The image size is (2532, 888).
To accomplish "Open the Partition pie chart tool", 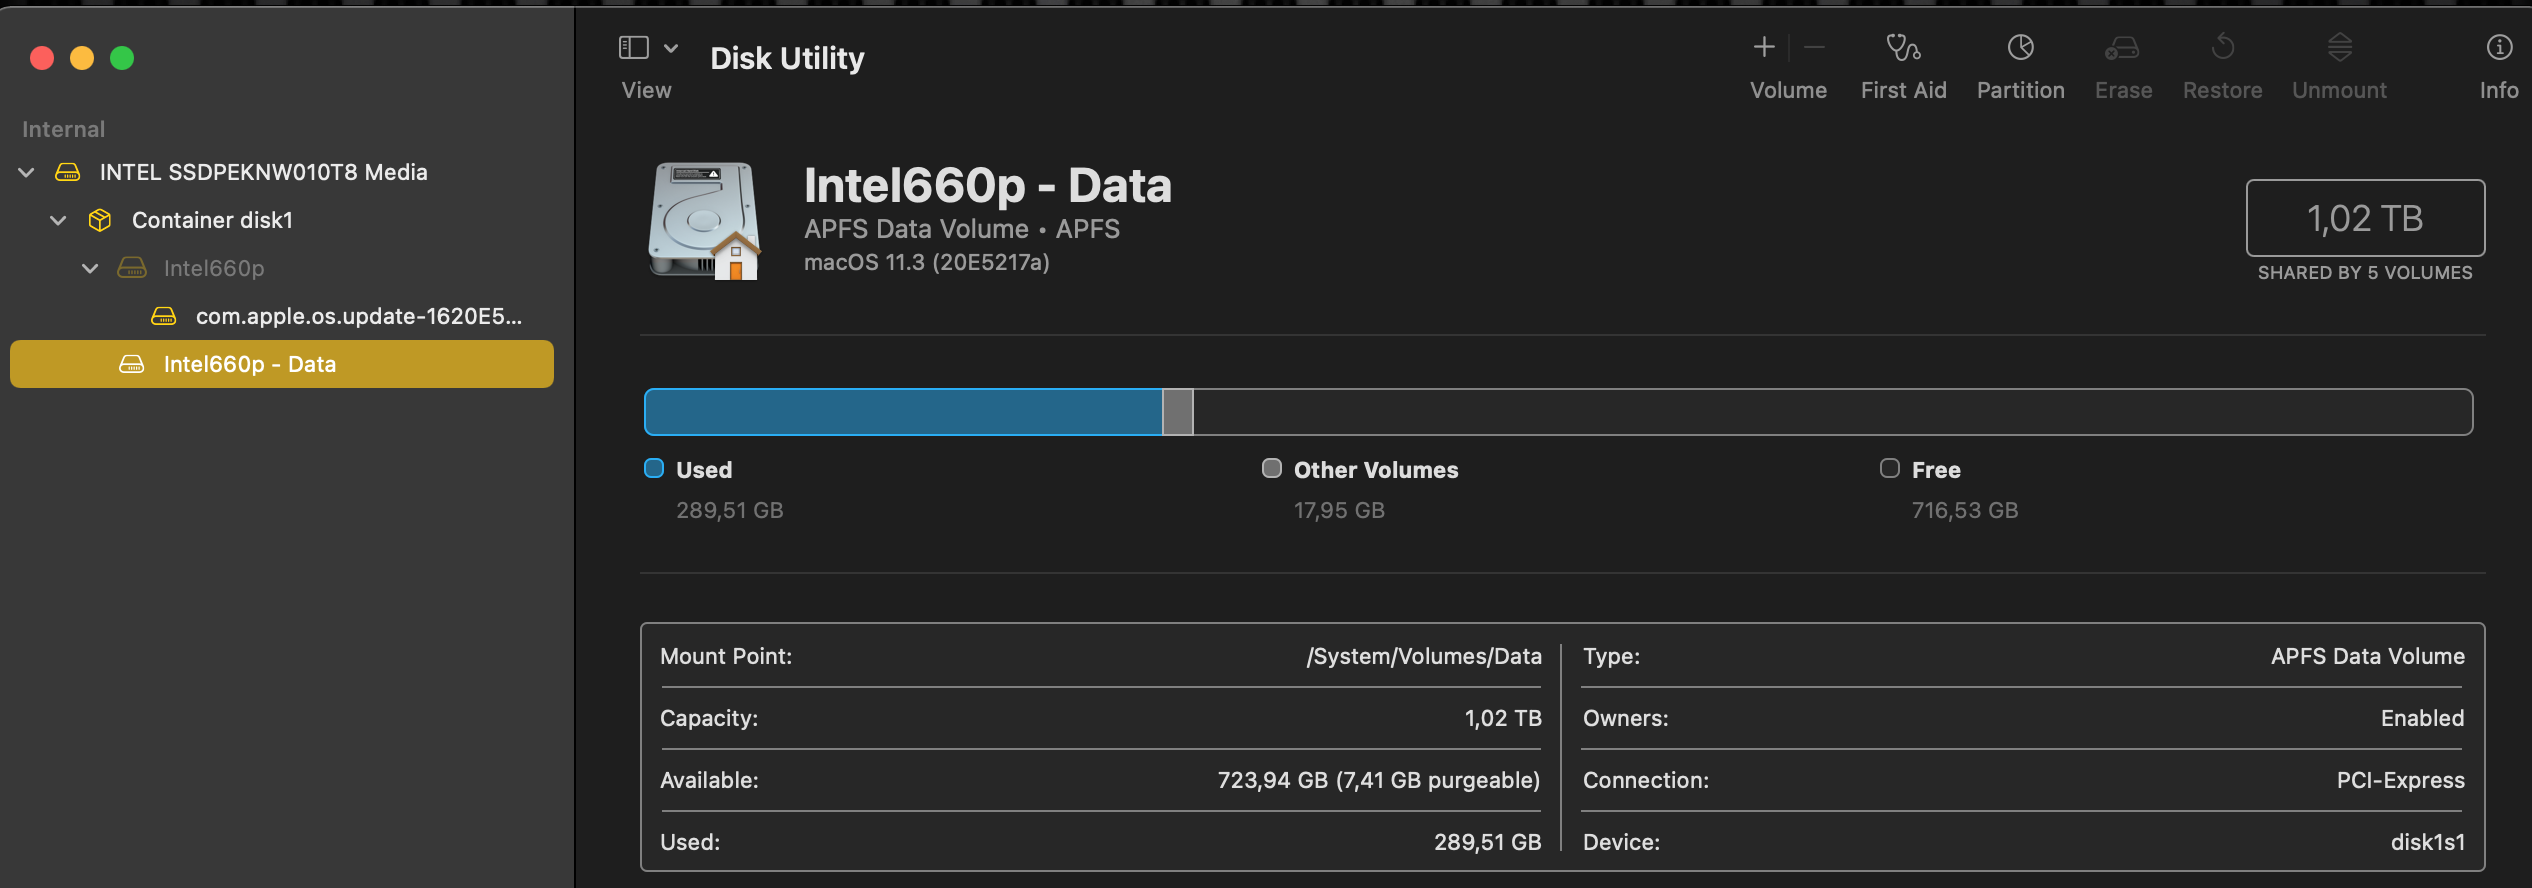I will pos(2020,48).
